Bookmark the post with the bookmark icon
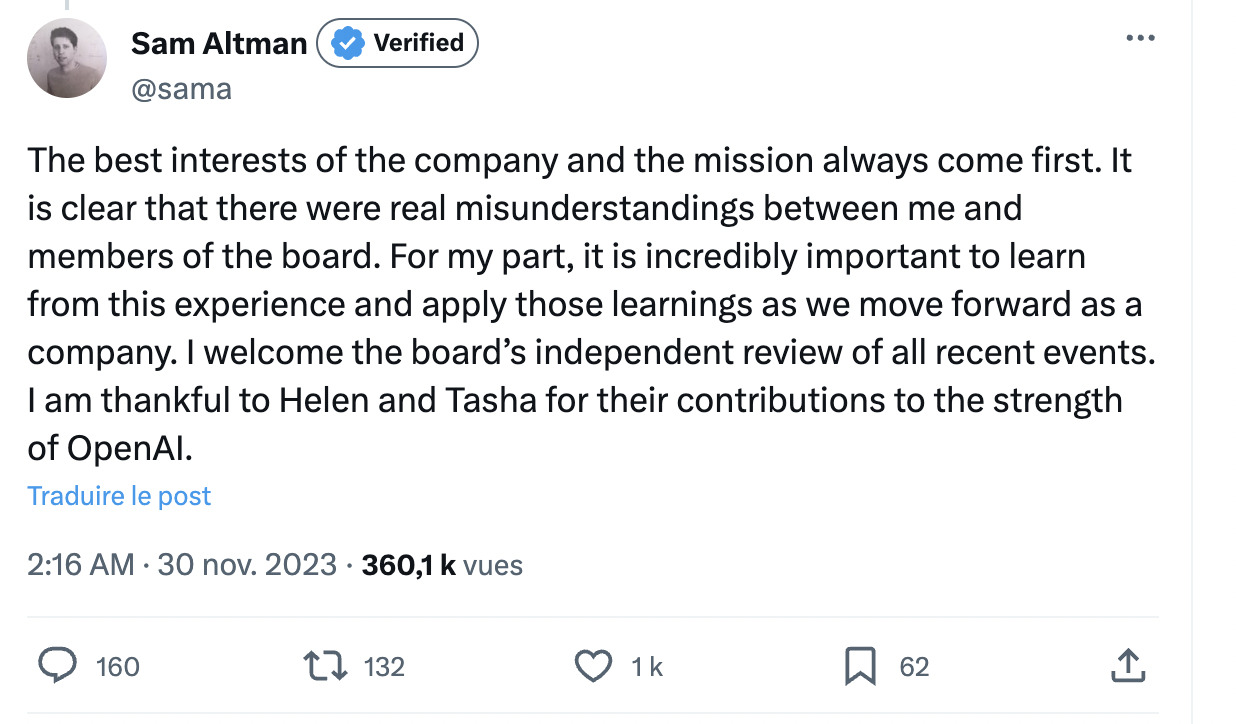Image resolution: width=1236 pixels, height=724 pixels. tap(860, 666)
